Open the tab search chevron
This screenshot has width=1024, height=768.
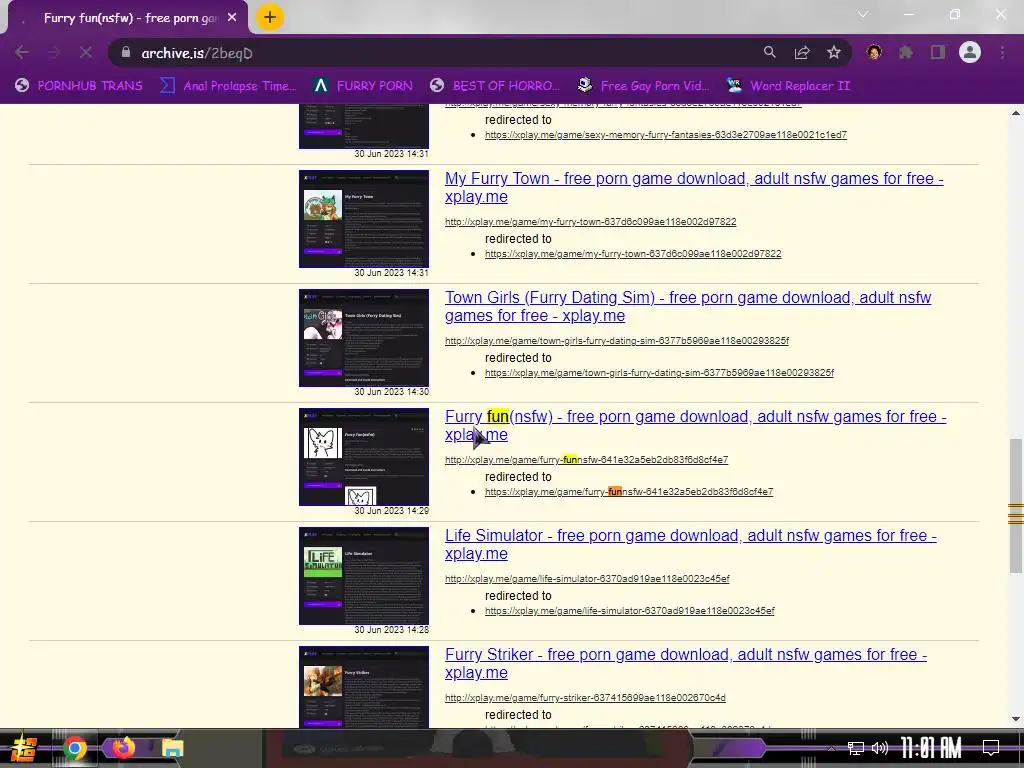pos(863,14)
